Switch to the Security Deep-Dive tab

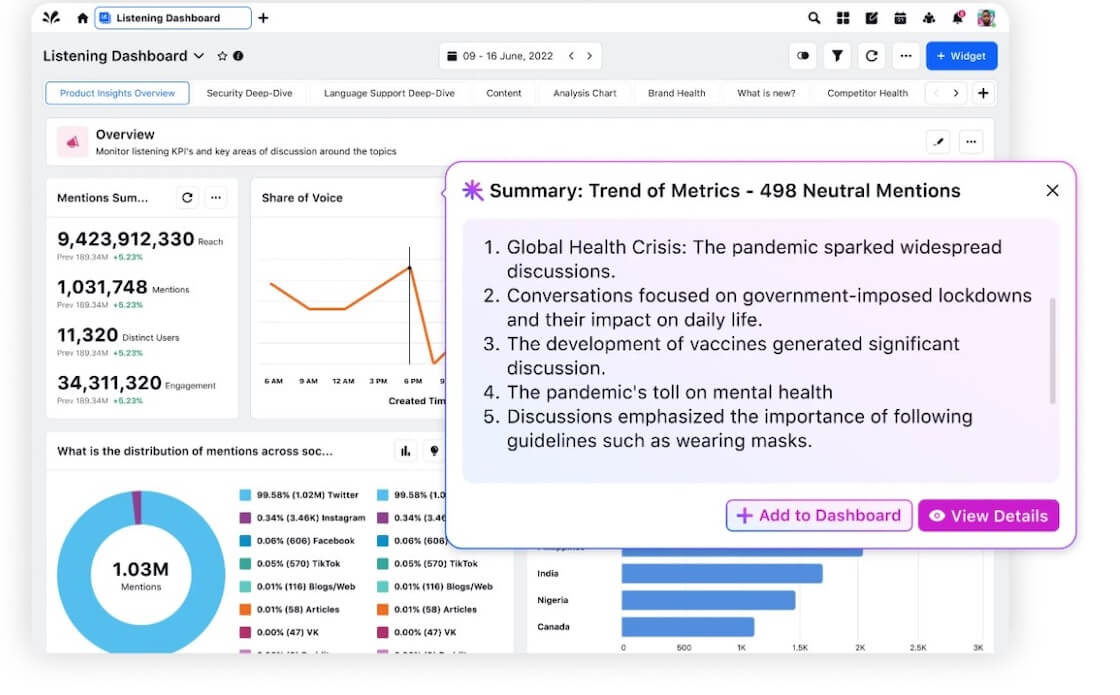click(x=249, y=93)
